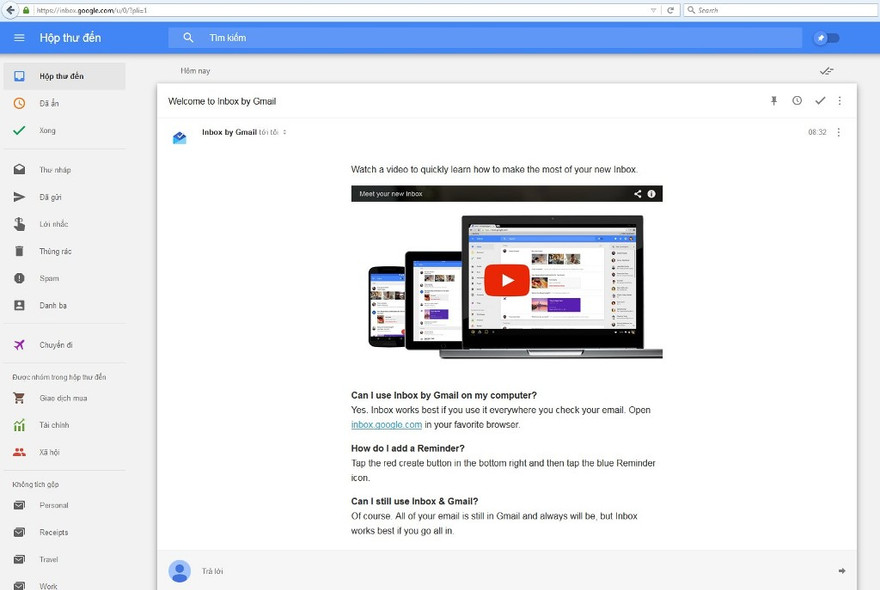Snooze the email with the clock icon
This screenshot has height=590, width=880.
tap(796, 100)
